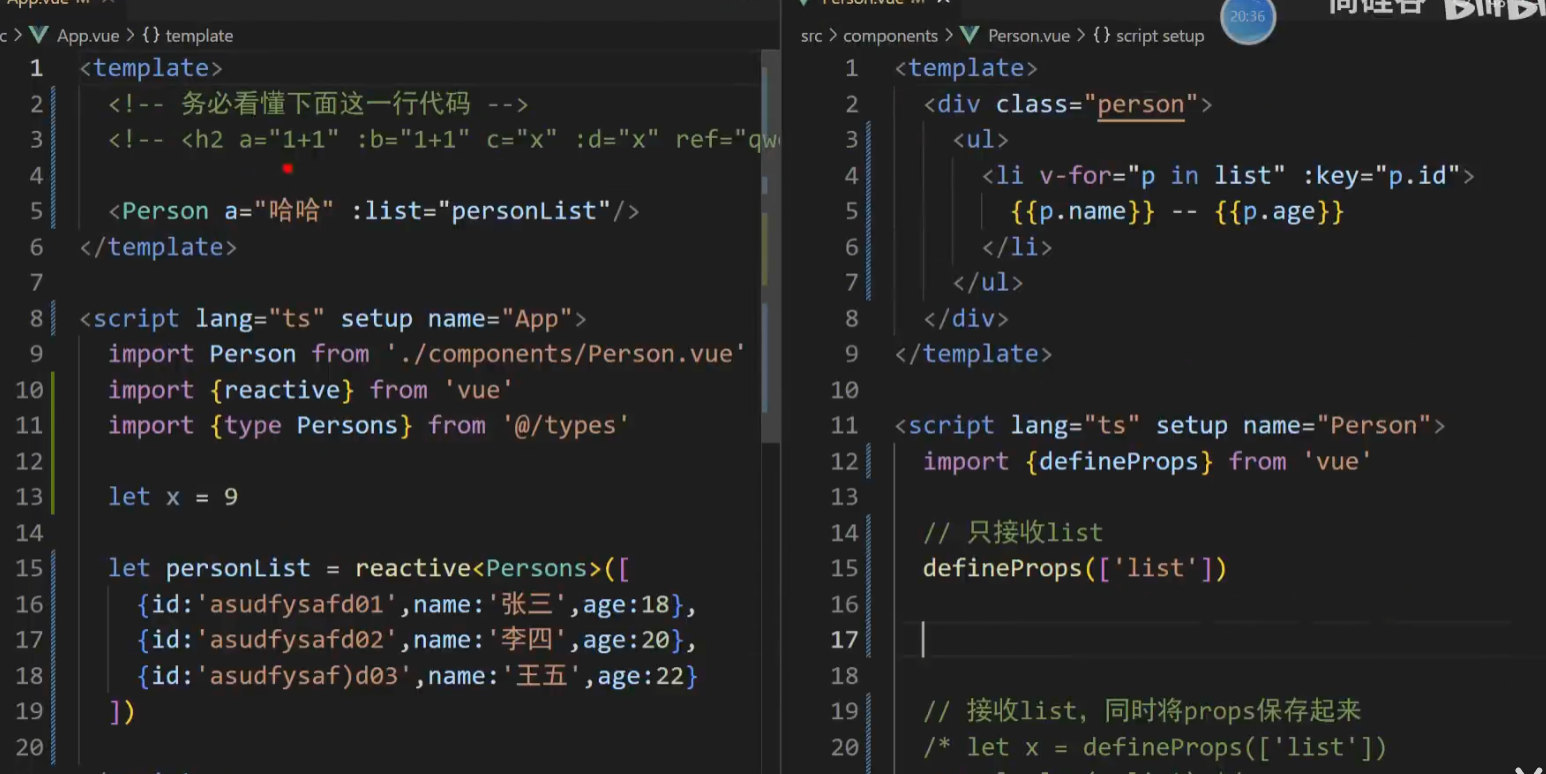Open the Person.vue breadcrumb segment

coord(1029,35)
